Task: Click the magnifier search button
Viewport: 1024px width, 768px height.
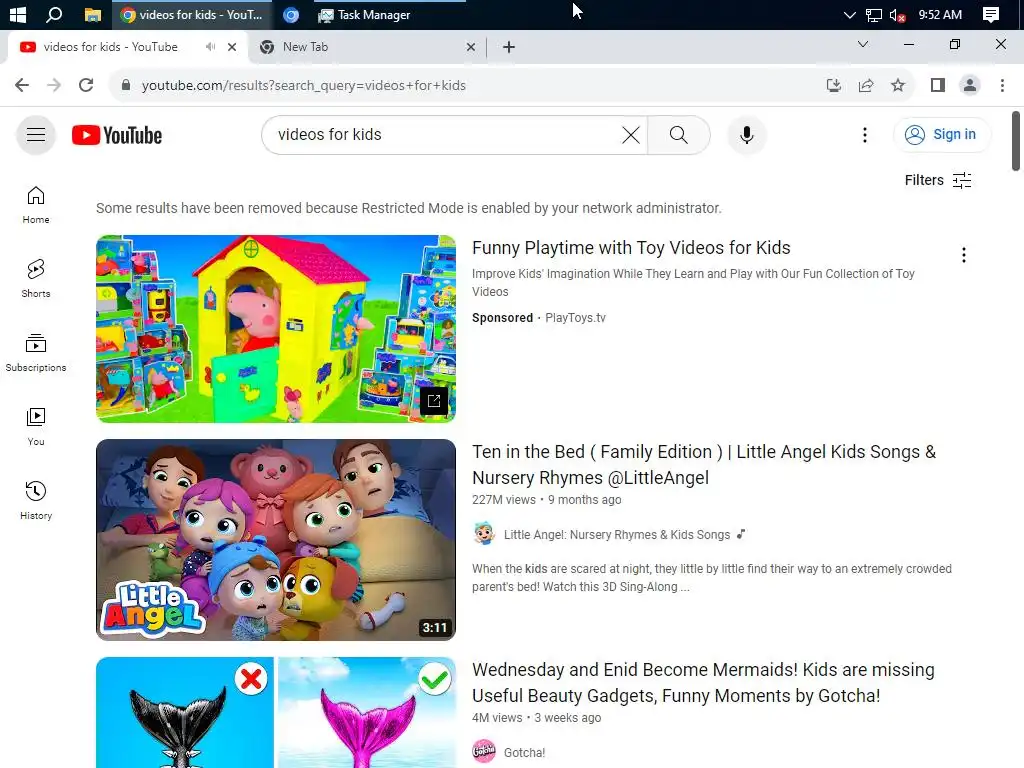Action: tap(679, 135)
